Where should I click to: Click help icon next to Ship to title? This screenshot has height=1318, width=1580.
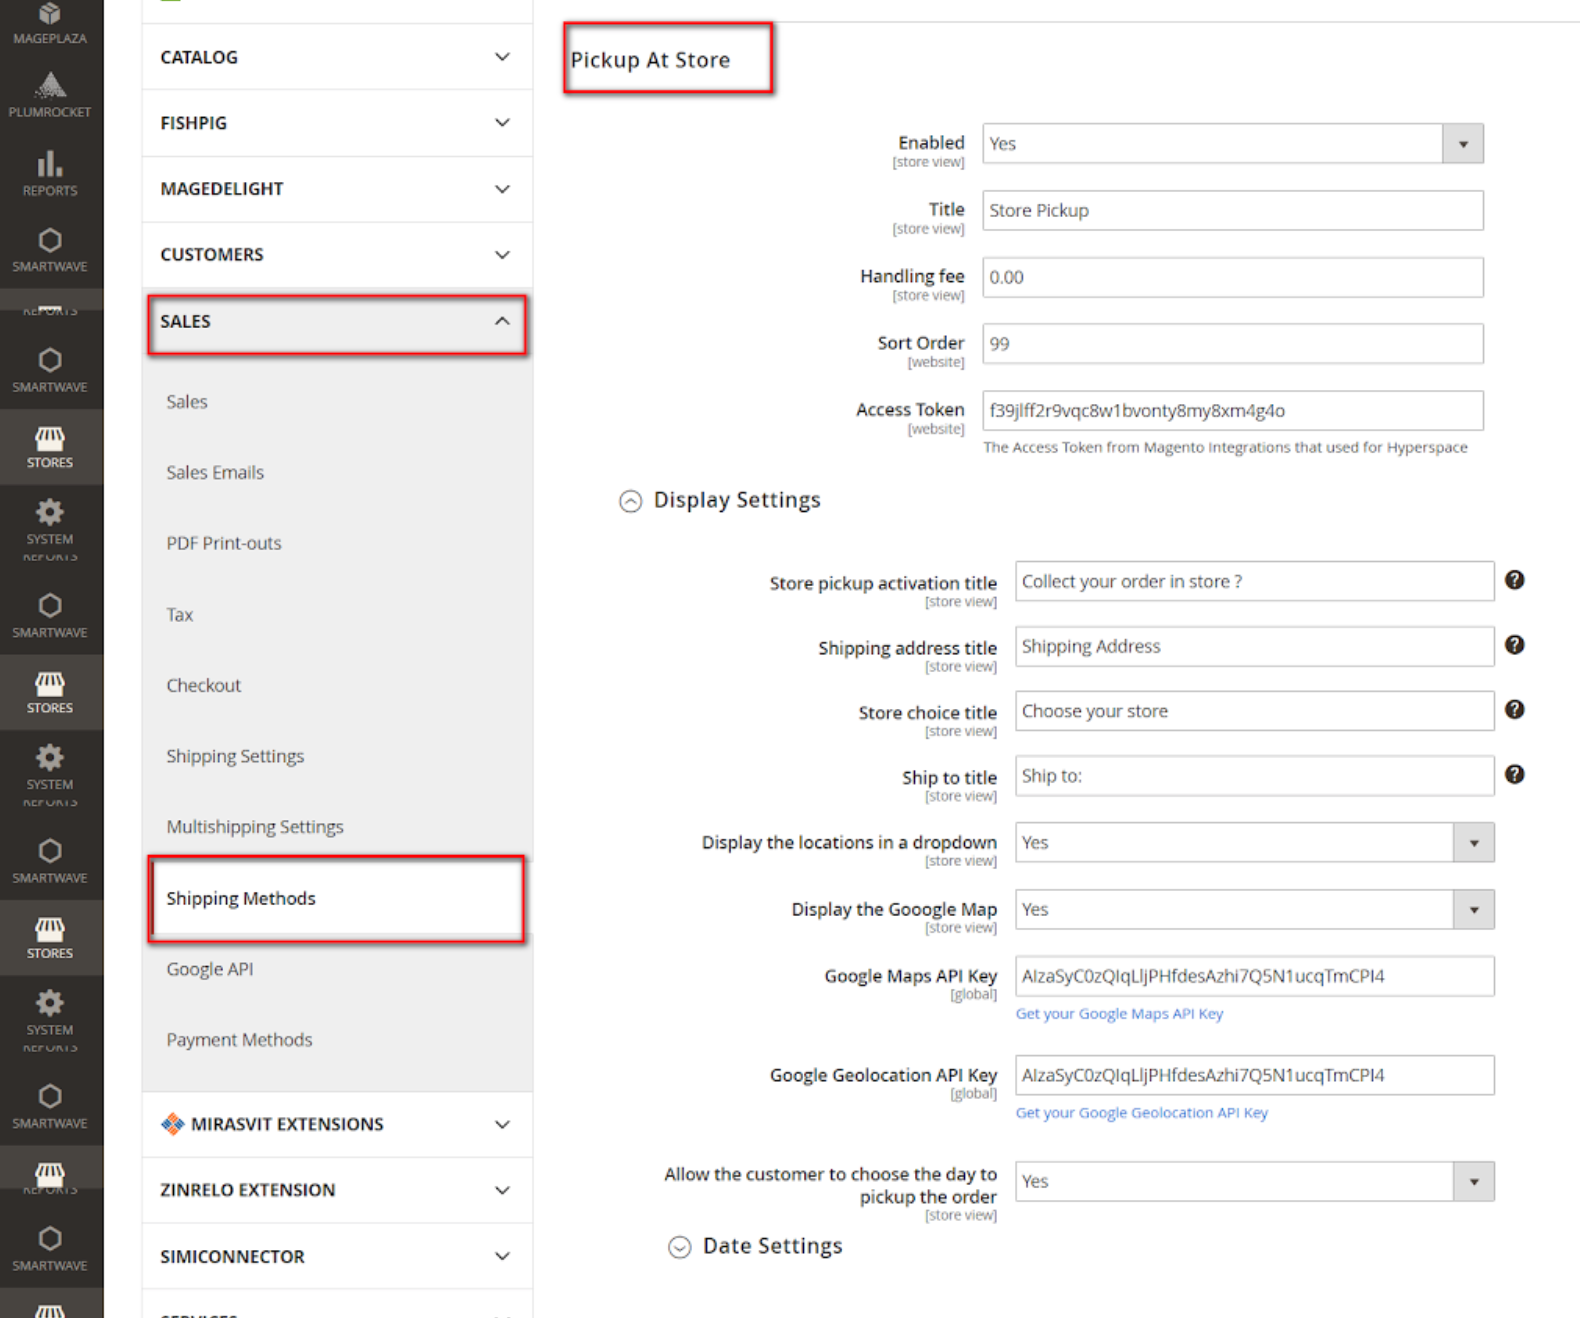pos(1514,775)
